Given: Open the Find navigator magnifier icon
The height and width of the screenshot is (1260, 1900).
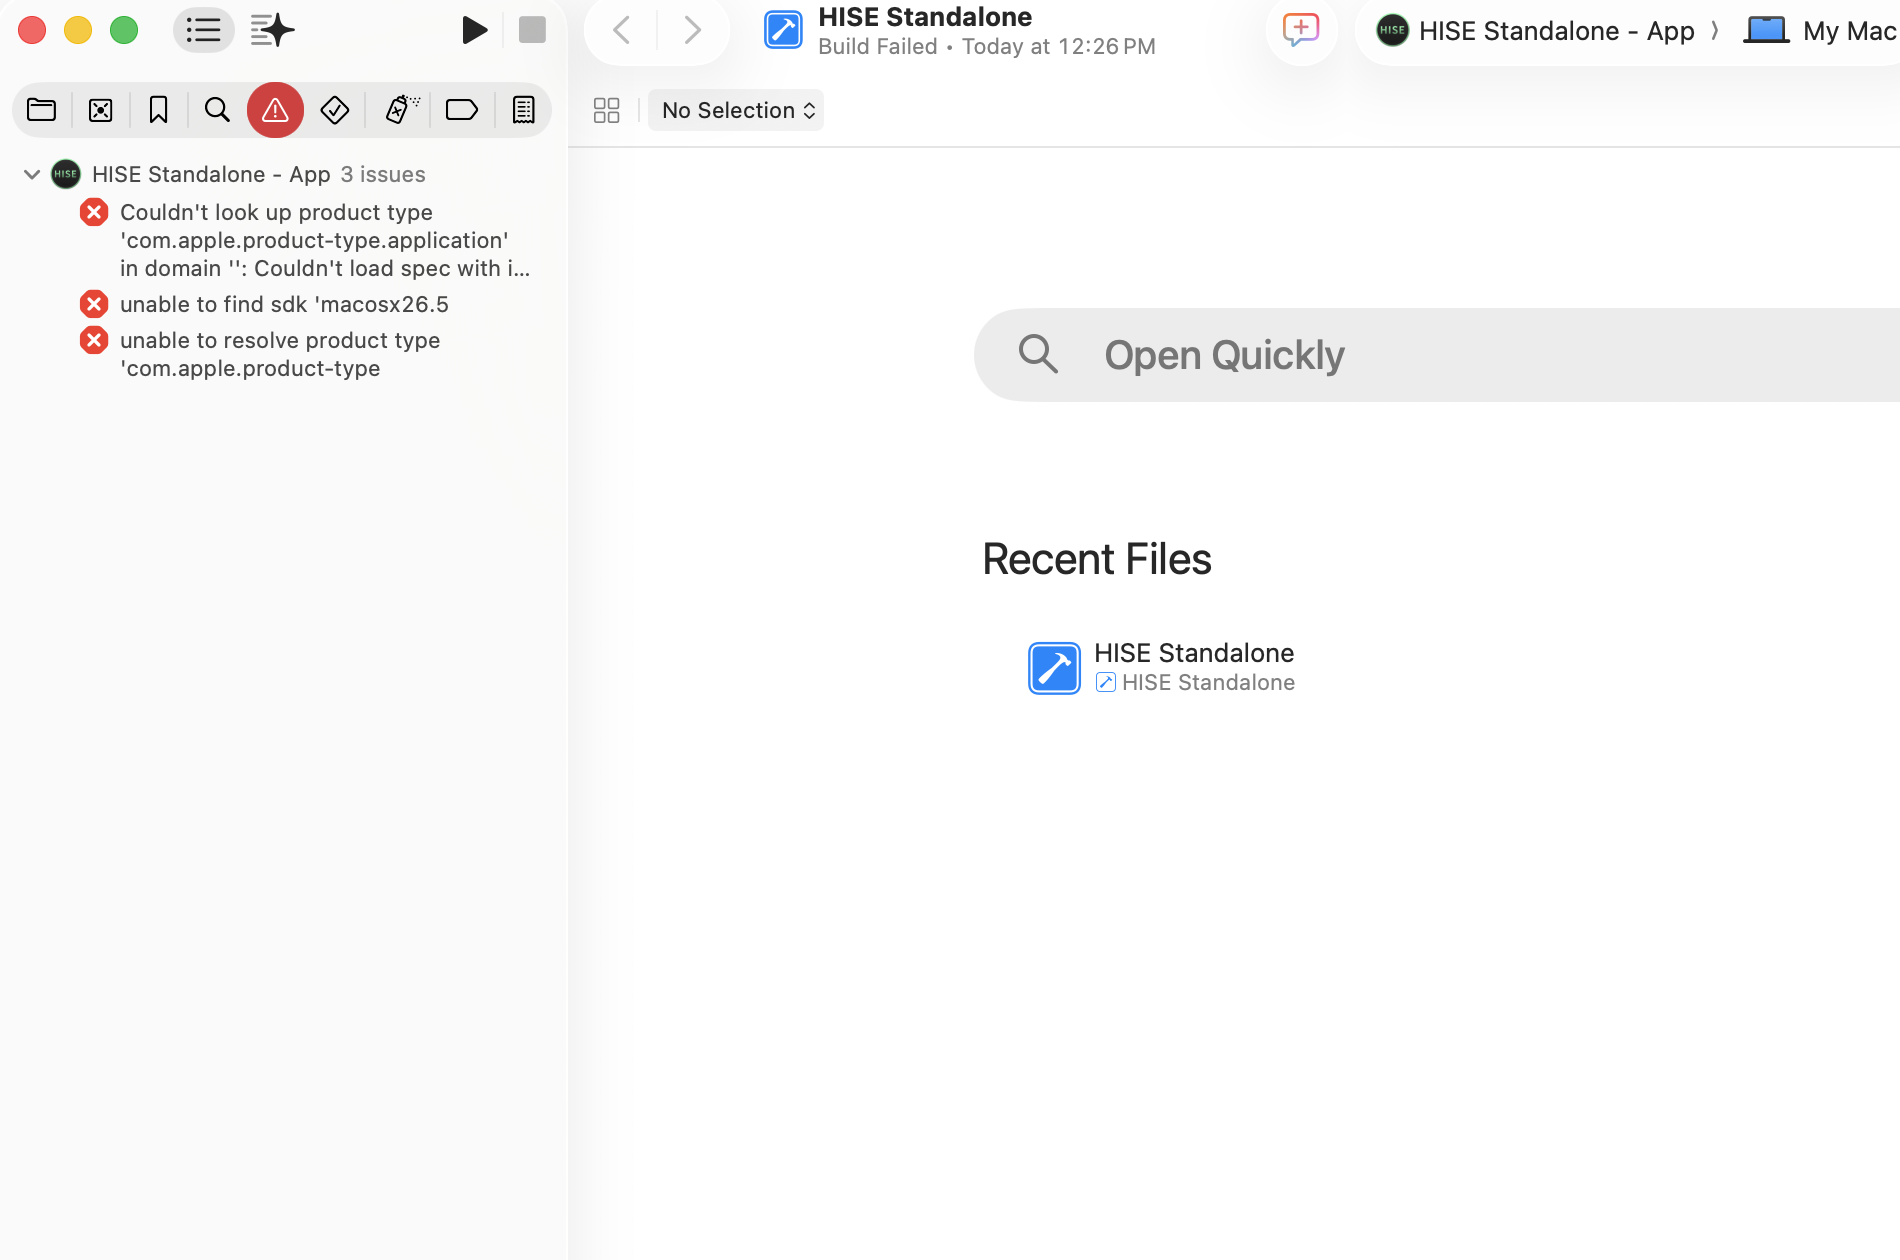Looking at the screenshot, I should [x=217, y=110].
